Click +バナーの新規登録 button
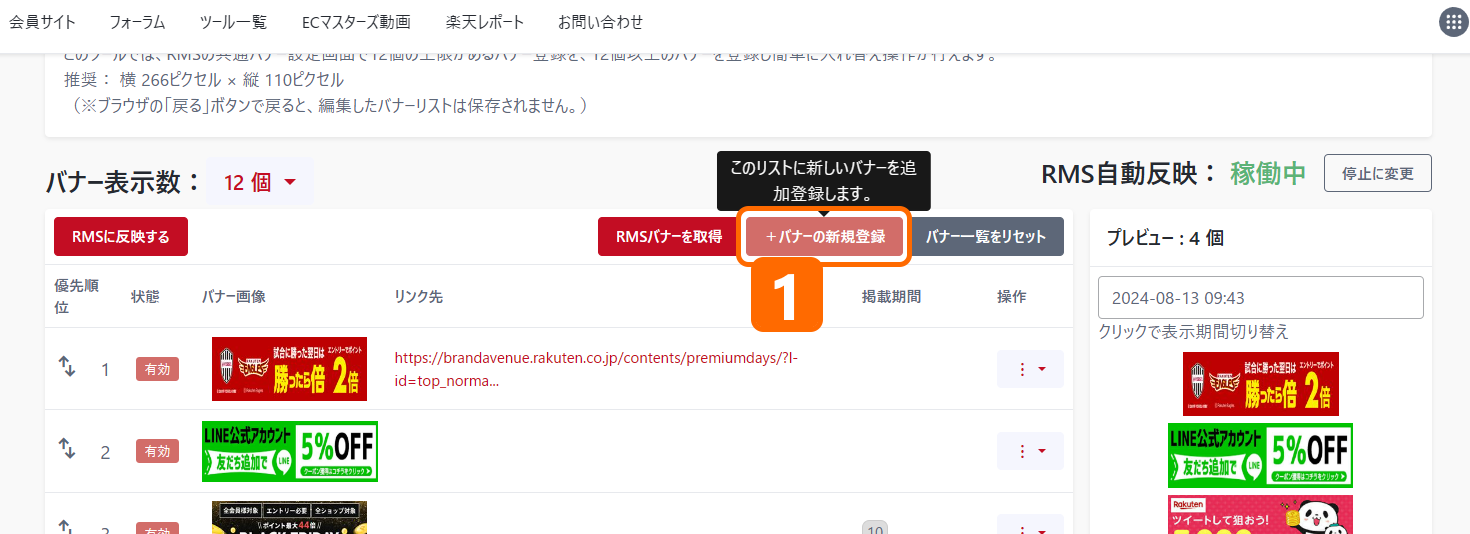Viewport: 1470px width, 534px height. point(824,237)
